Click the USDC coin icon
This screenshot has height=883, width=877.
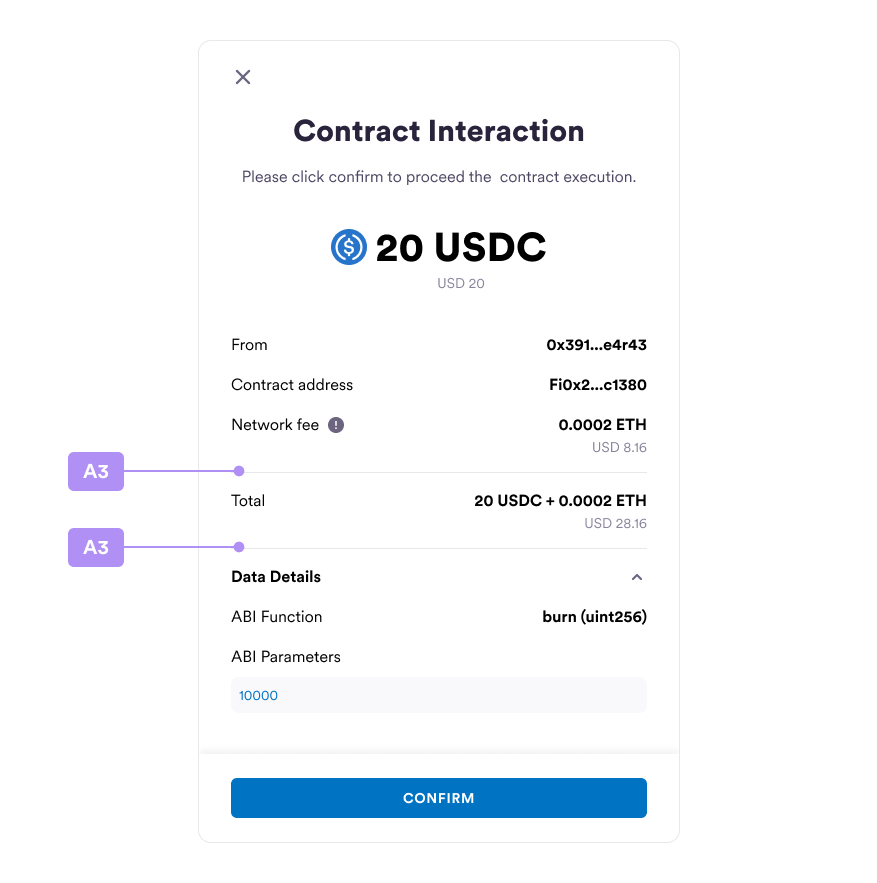[x=349, y=247]
